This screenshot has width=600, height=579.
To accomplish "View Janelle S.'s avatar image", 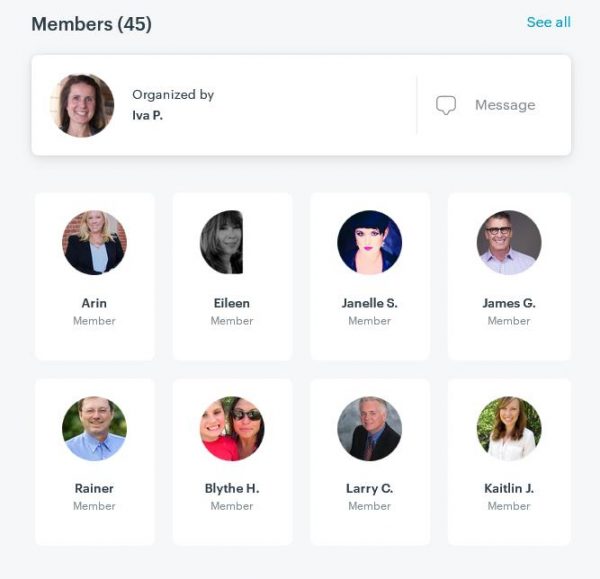I will (370, 242).
